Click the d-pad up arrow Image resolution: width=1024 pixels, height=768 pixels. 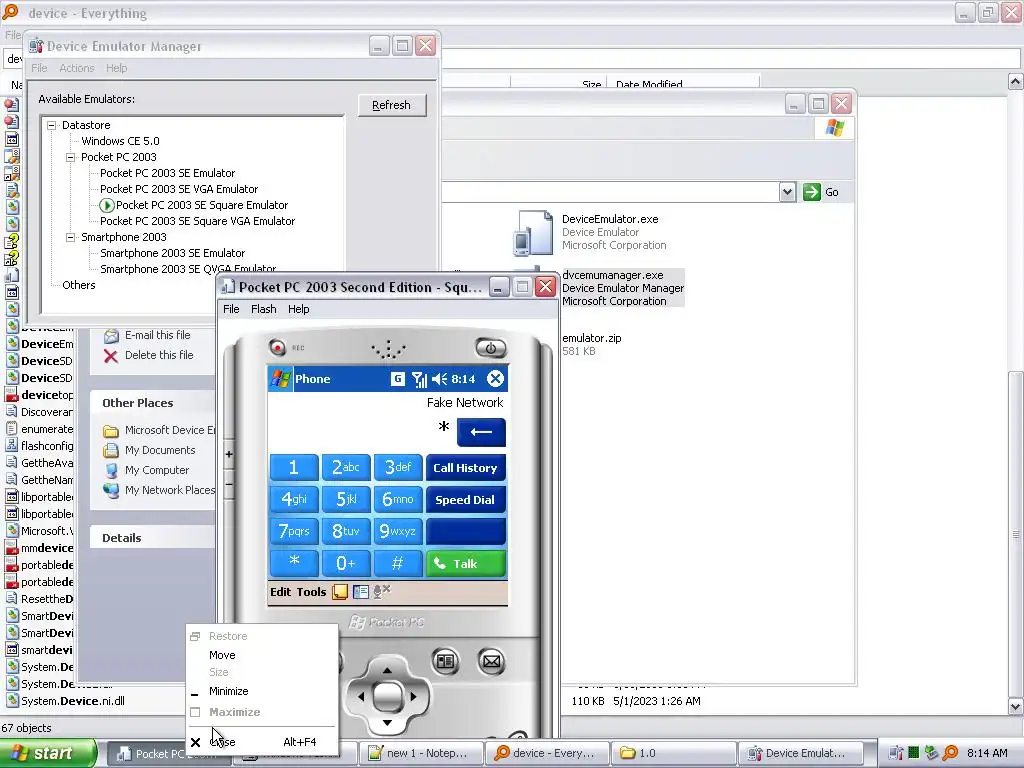point(387,671)
